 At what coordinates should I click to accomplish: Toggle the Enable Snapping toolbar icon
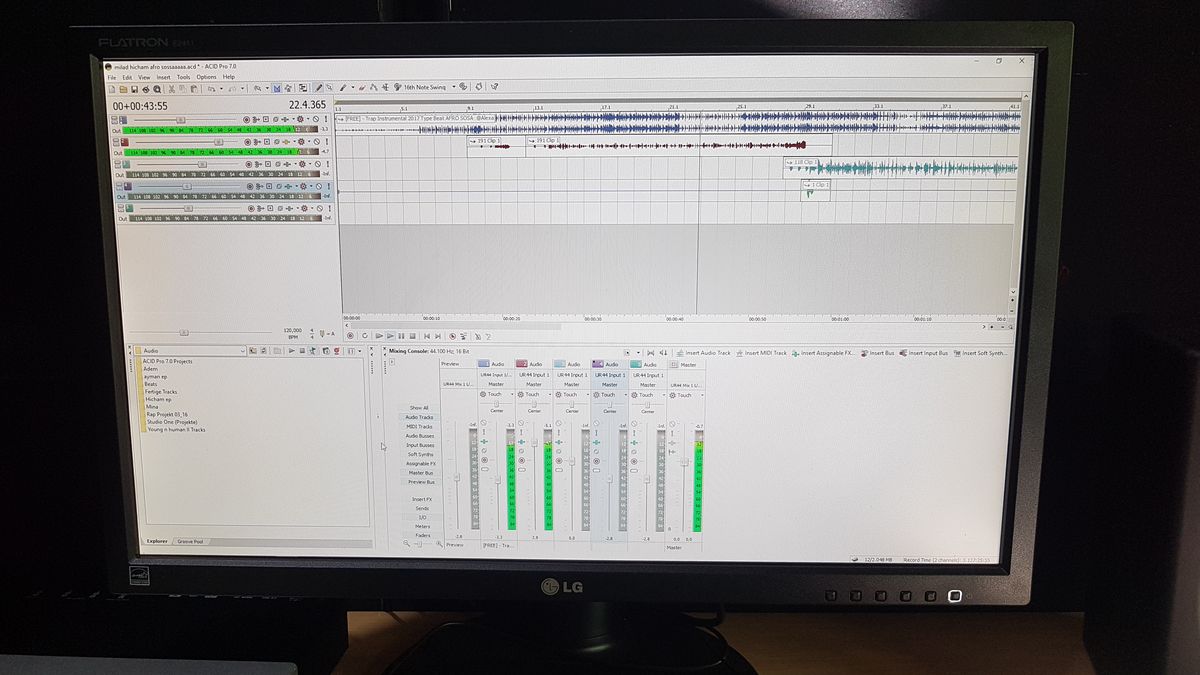coord(277,88)
